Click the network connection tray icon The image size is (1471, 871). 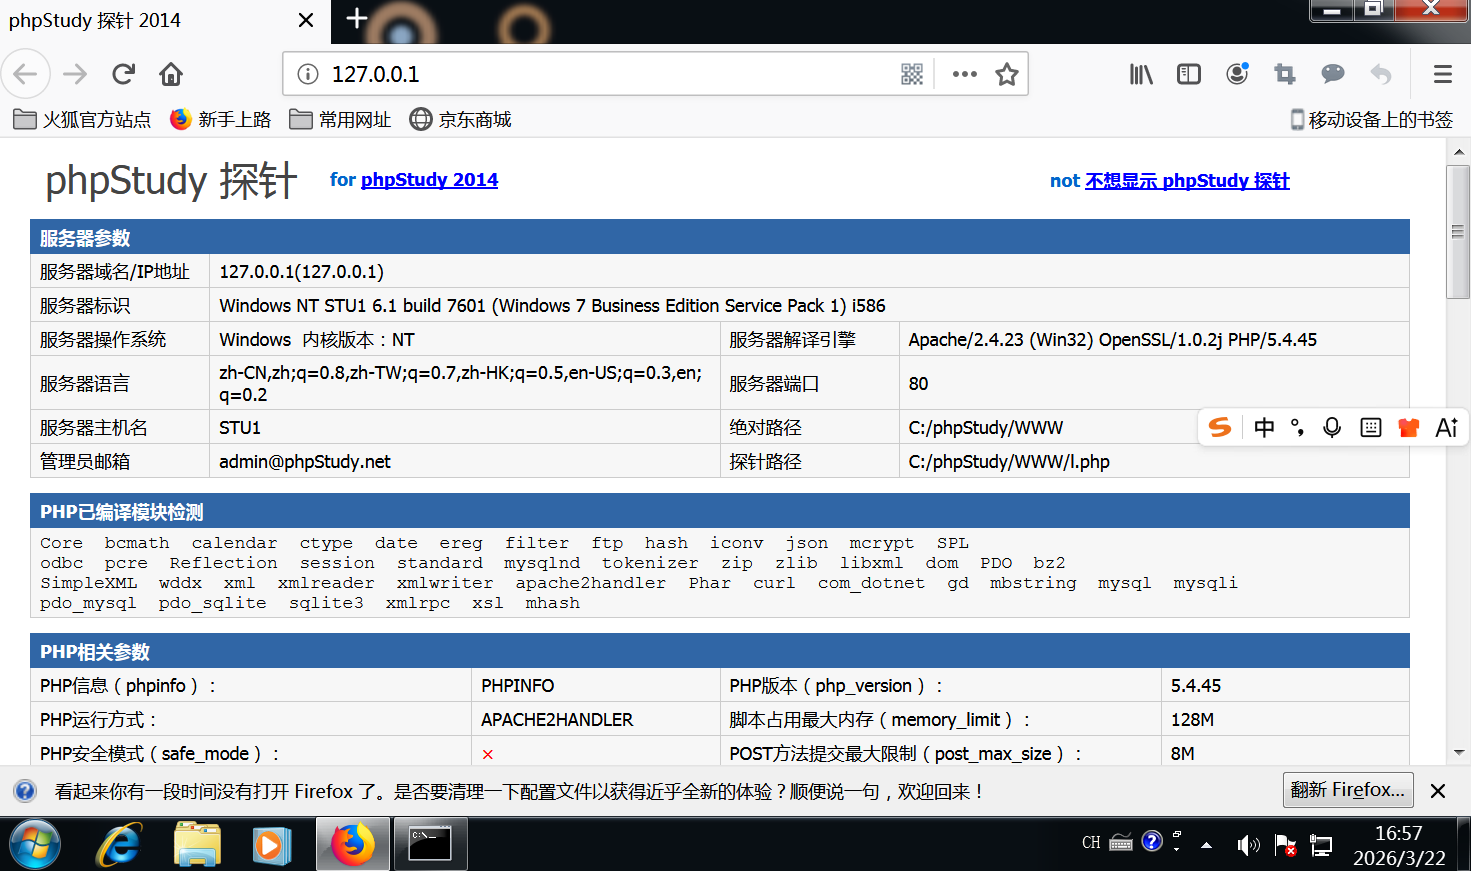[x=1321, y=845]
